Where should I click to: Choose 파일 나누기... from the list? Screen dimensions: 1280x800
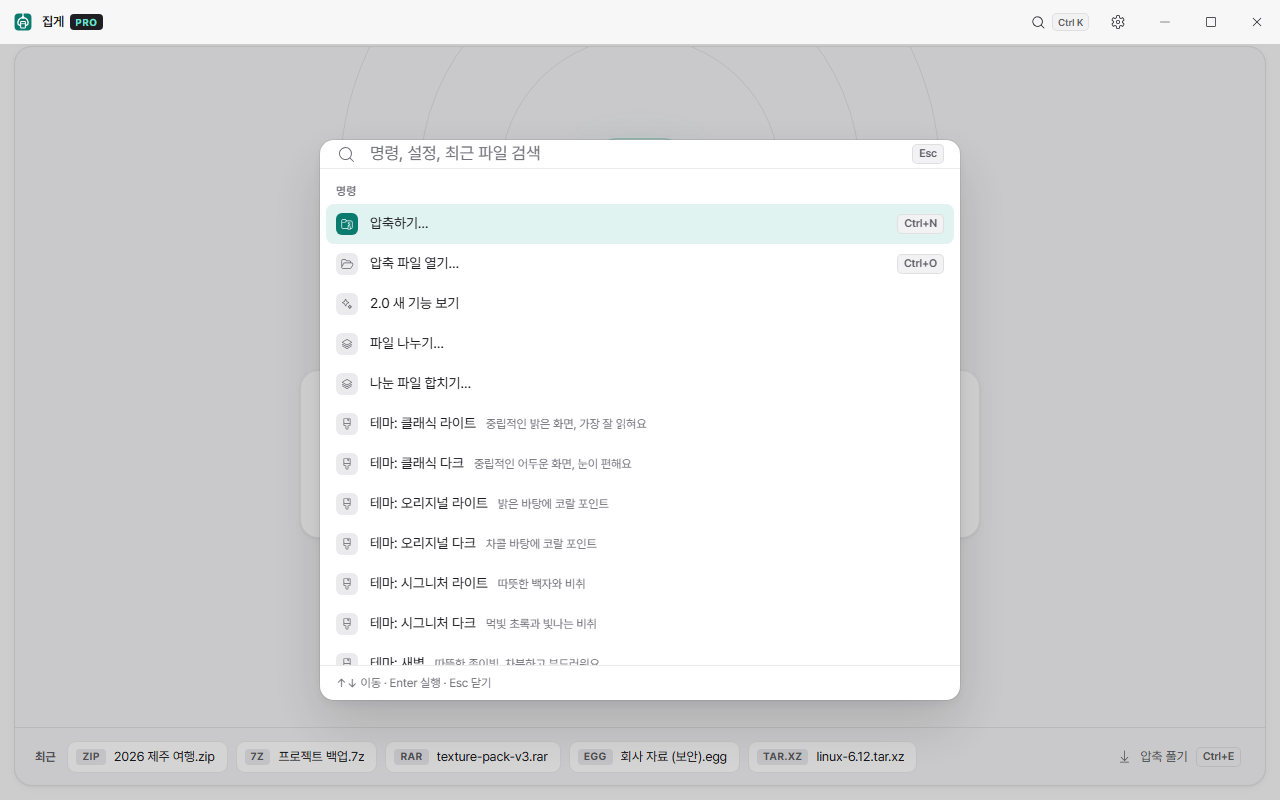(x=640, y=344)
